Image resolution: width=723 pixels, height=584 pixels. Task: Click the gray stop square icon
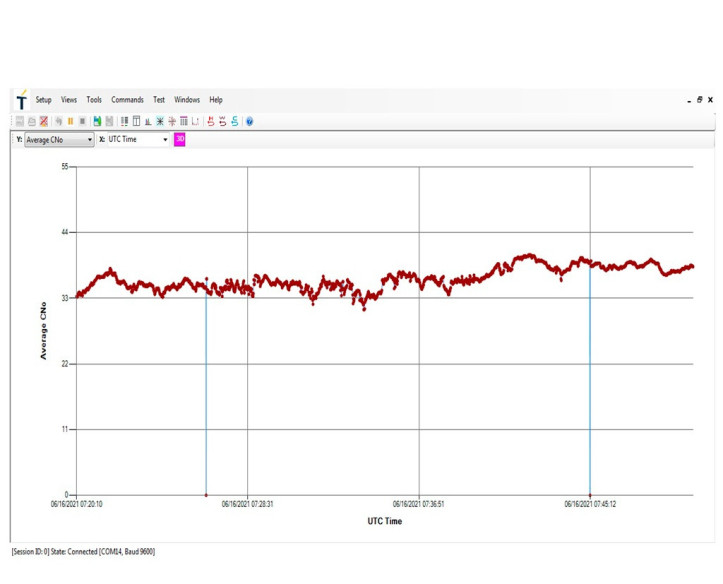(82, 121)
